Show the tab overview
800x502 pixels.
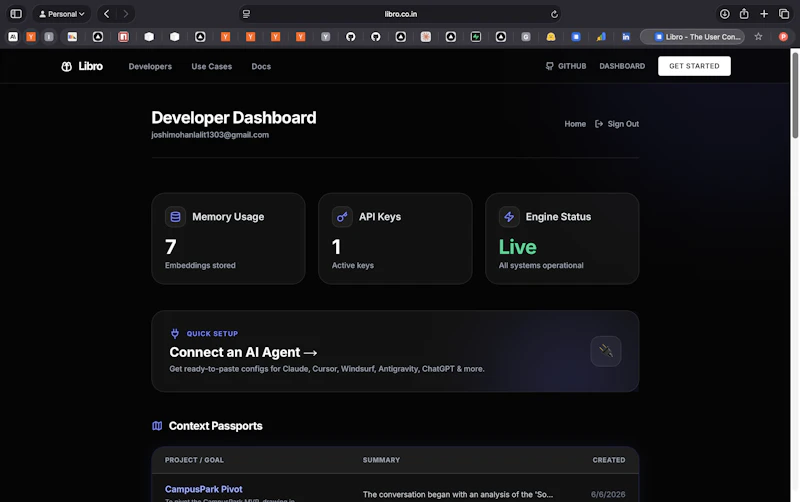(x=784, y=14)
